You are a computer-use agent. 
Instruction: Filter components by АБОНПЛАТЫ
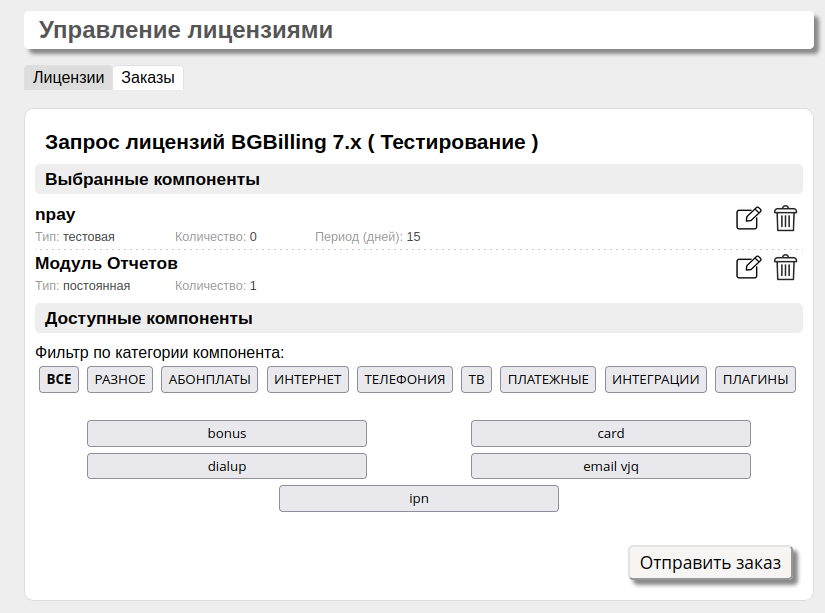pyautogui.click(x=210, y=380)
